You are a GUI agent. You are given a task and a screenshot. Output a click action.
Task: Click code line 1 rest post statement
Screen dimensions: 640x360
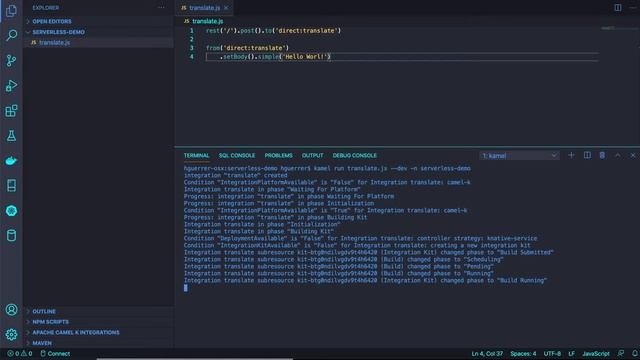pyautogui.click(x=273, y=31)
